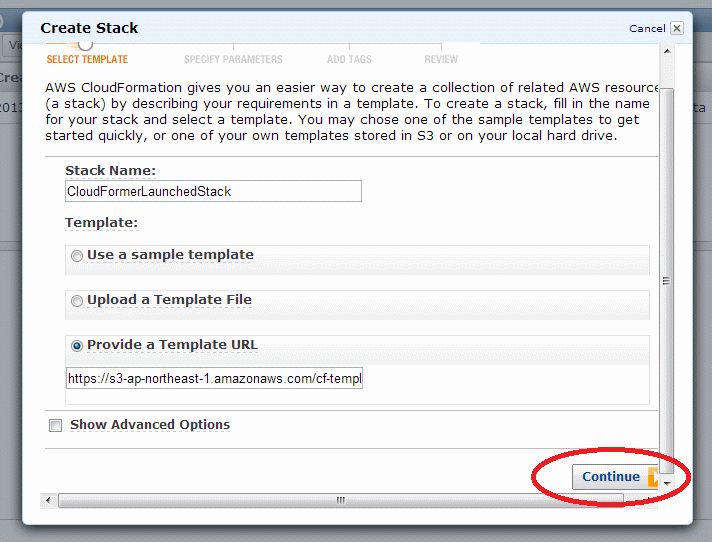The image size is (712, 542).
Task: Switch to the Add Tags step
Action: pyautogui.click(x=349, y=59)
